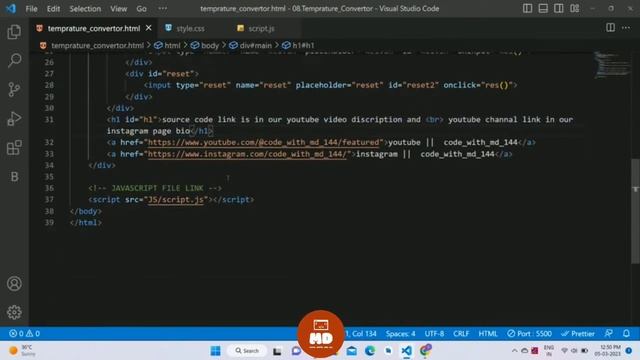The width and height of the screenshot is (640, 360).
Task: Open the Windows Start button
Action: click(216, 351)
